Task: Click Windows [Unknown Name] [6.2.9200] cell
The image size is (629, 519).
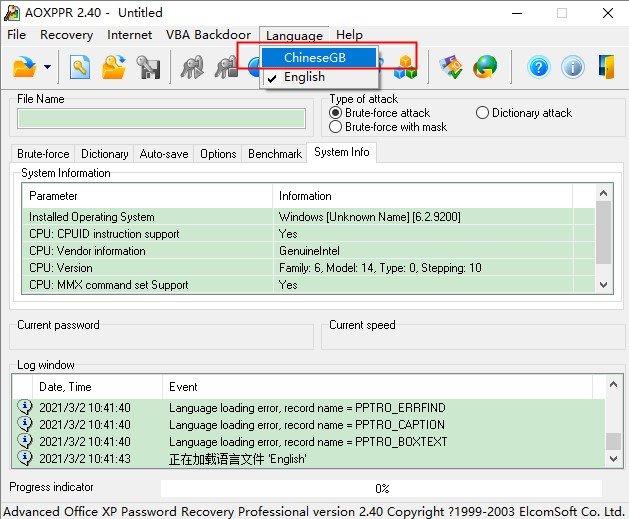Action: [x=369, y=217]
